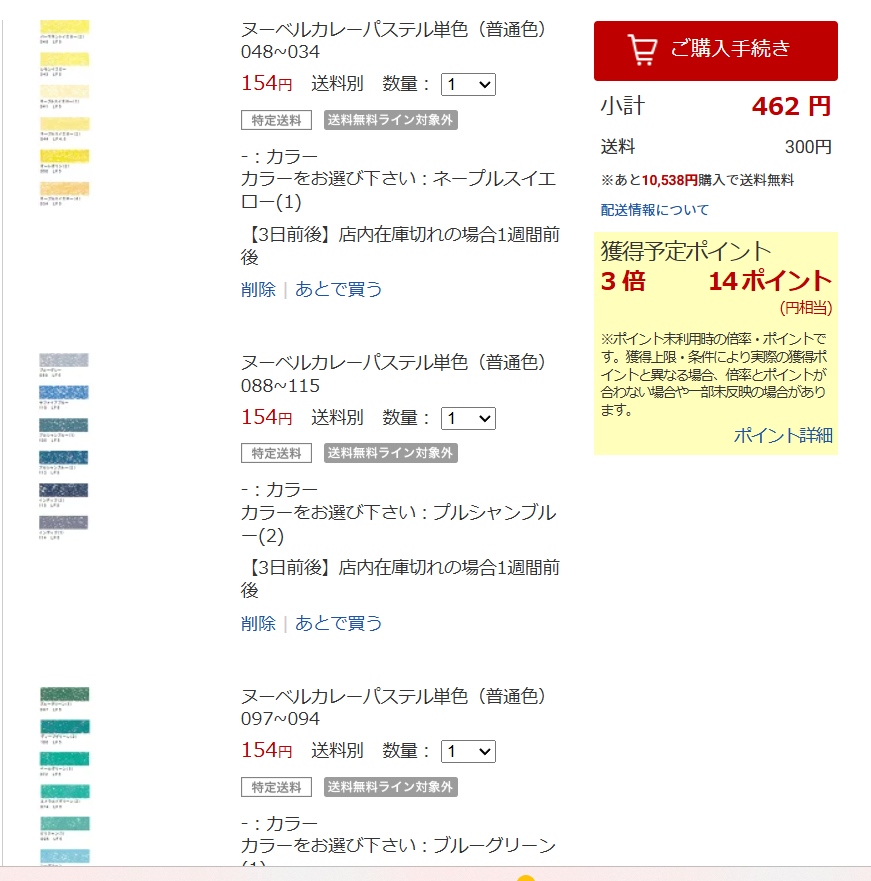Click the 獲得予定ポイント heading
The image size is (871, 881).
click(x=686, y=251)
